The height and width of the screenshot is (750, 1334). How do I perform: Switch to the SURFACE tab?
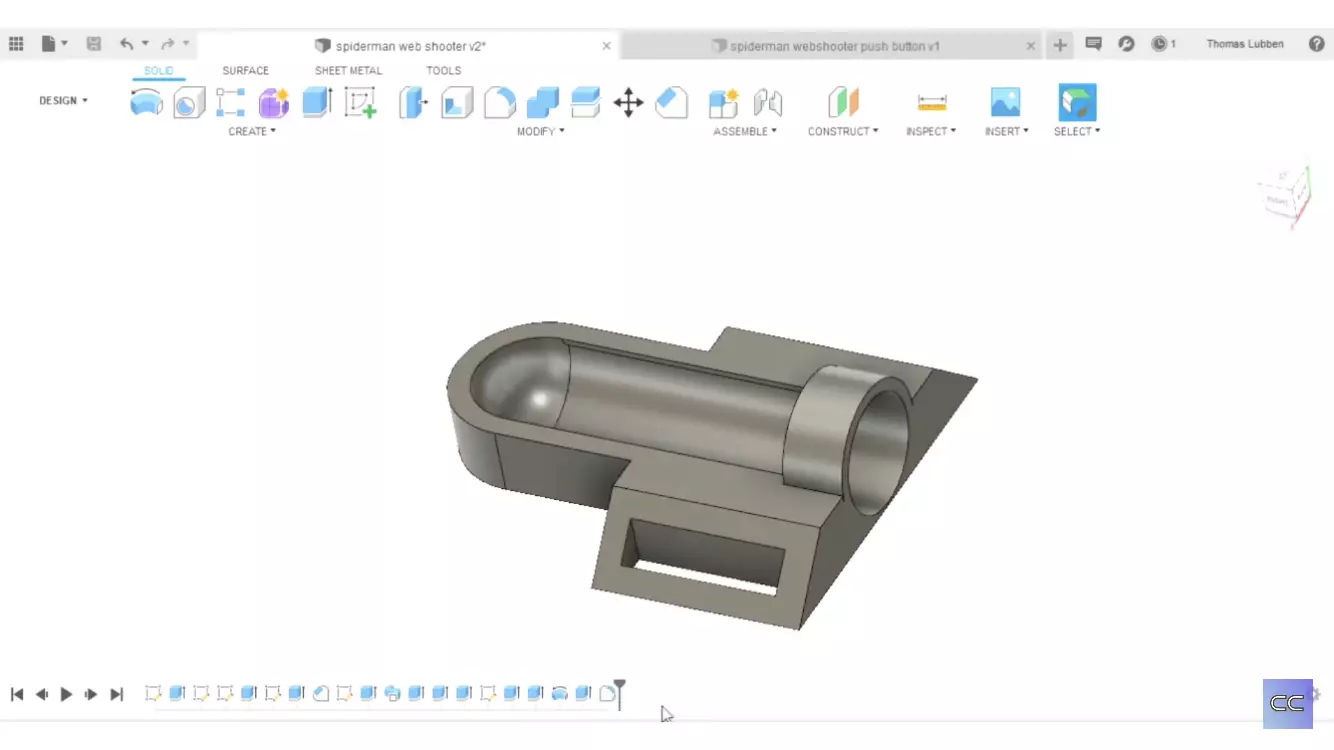(245, 71)
